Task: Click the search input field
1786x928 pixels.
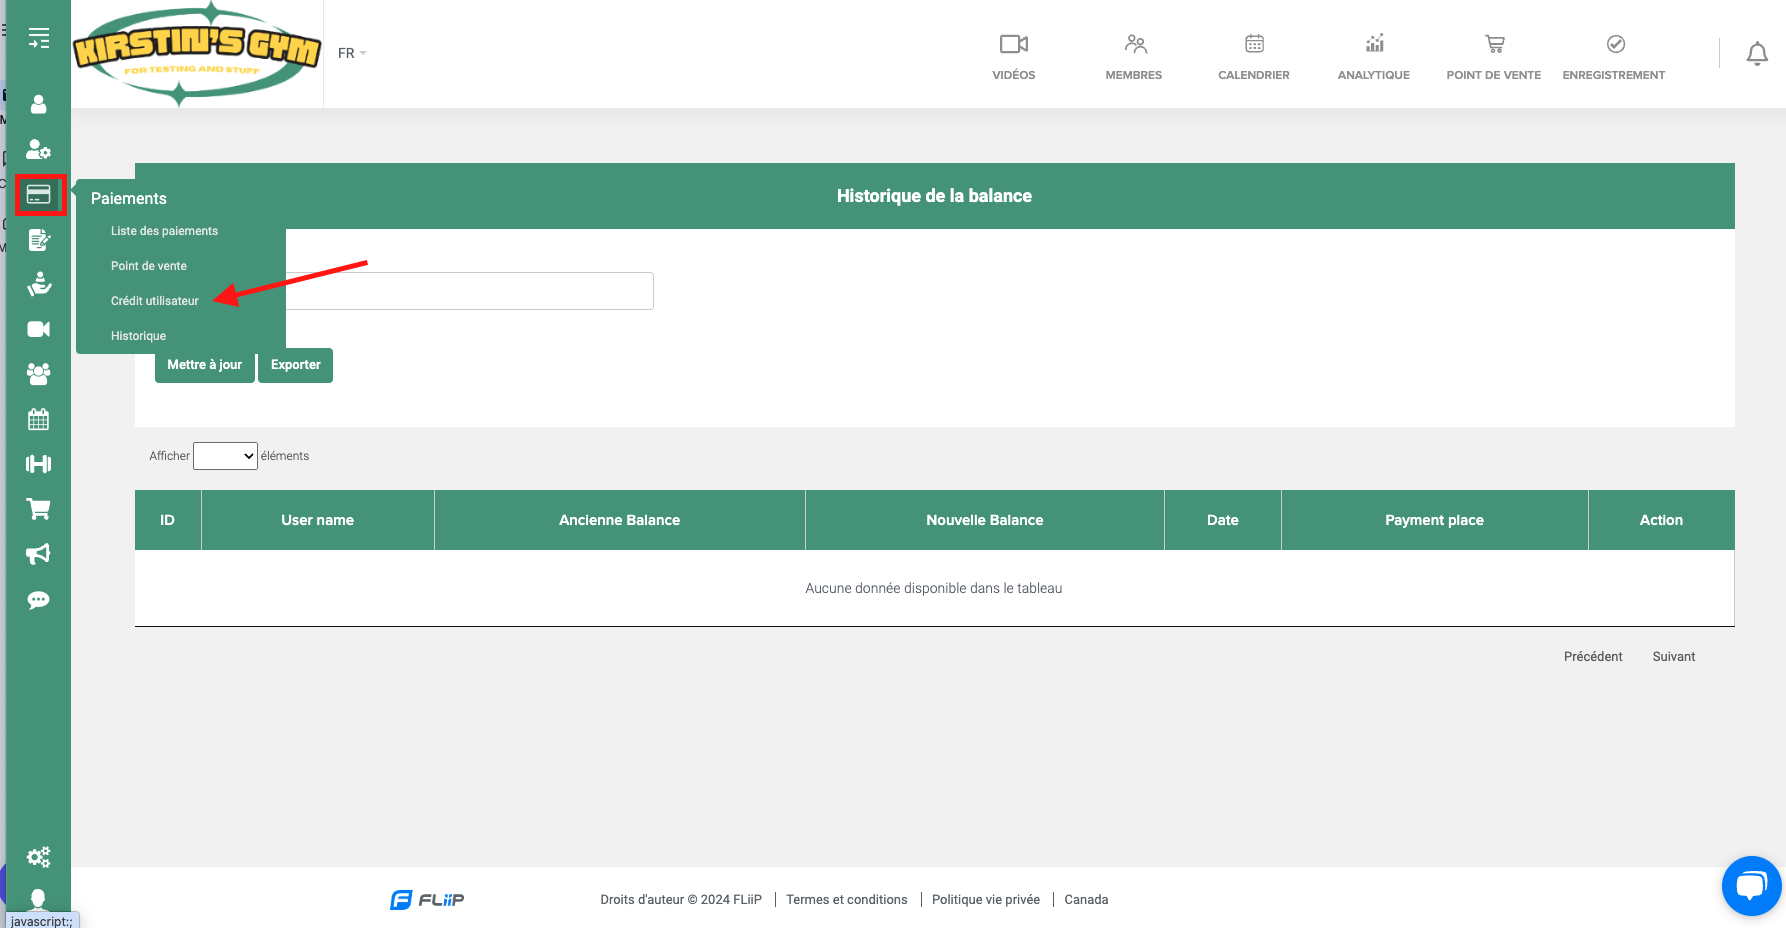Action: click(x=470, y=291)
